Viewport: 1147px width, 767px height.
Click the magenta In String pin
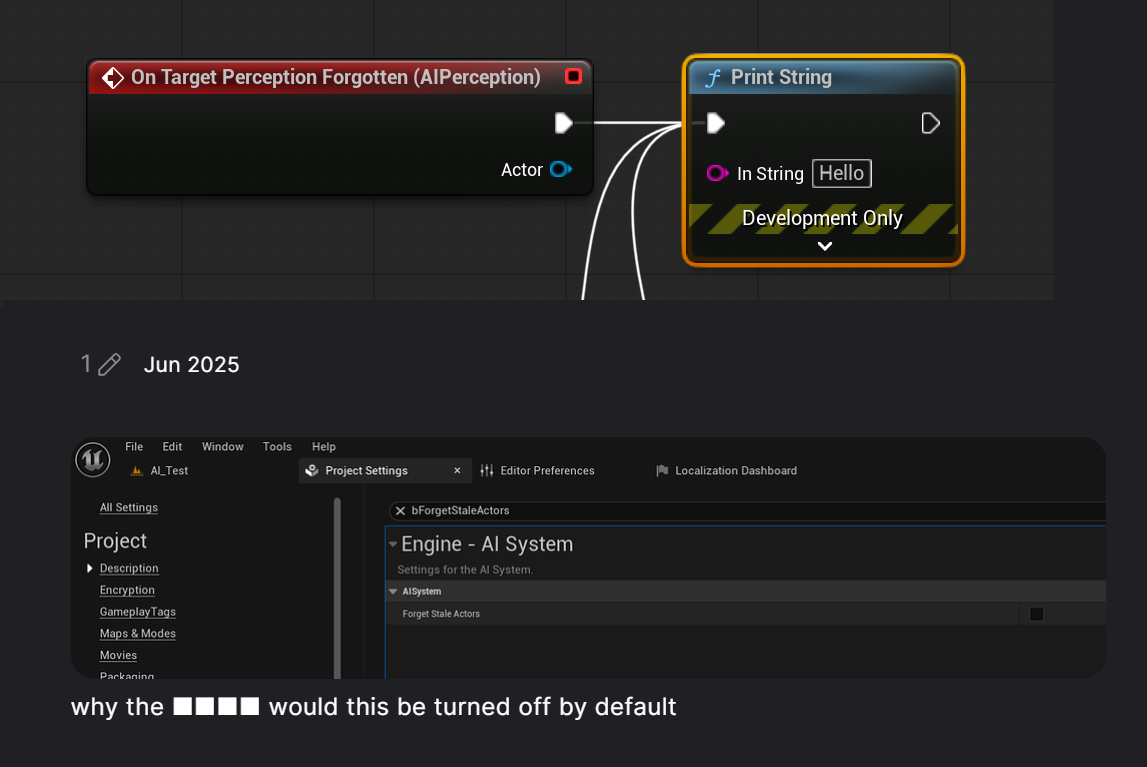(717, 173)
